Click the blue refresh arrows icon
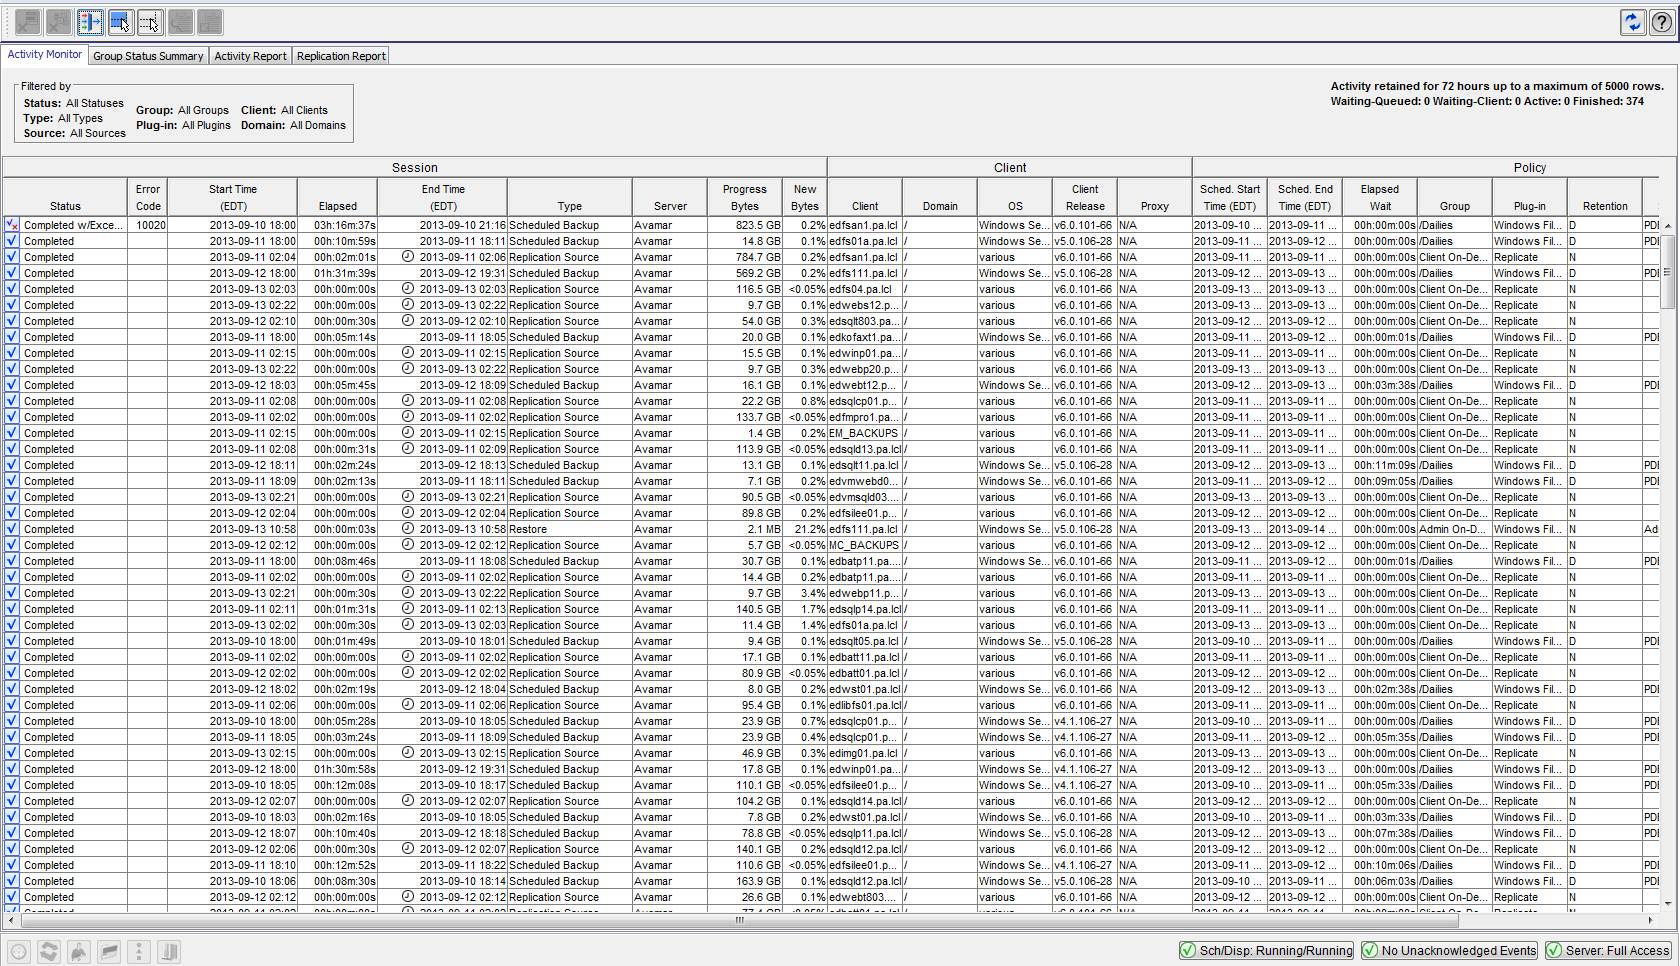Viewport: 1680px width, 966px height. click(x=1633, y=22)
